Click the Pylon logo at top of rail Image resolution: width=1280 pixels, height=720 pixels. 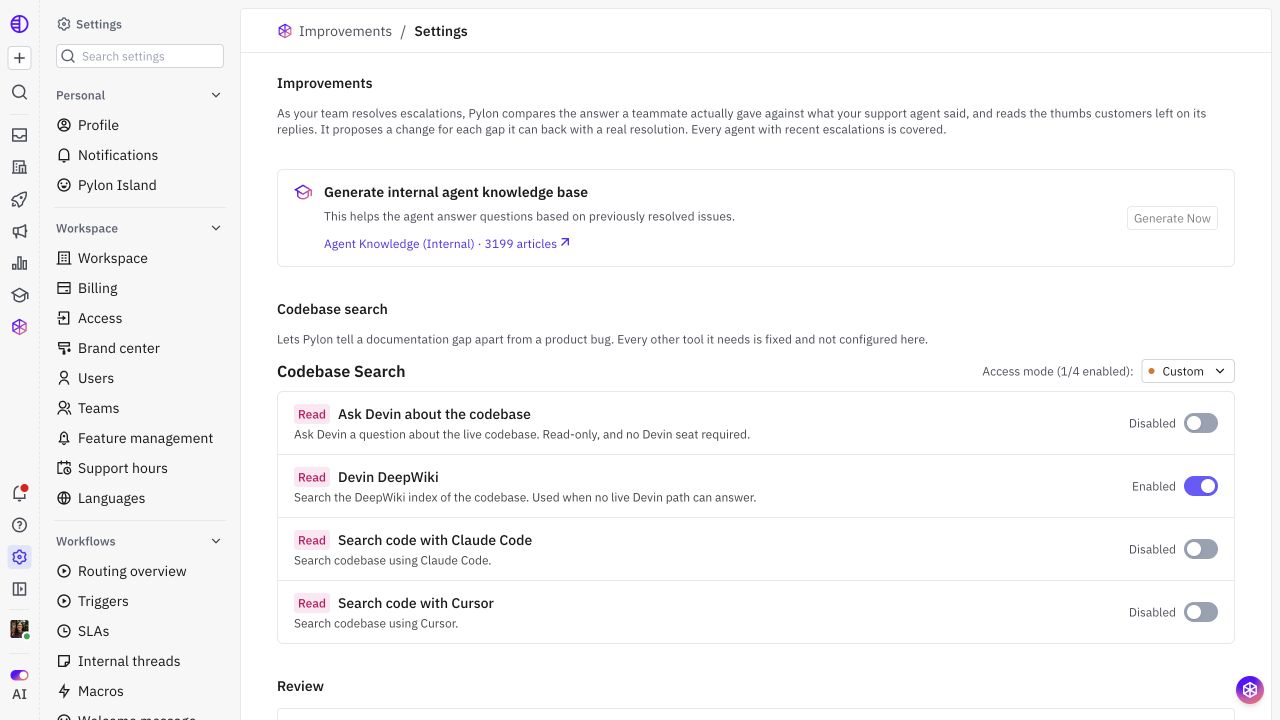click(x=19, y=24)
